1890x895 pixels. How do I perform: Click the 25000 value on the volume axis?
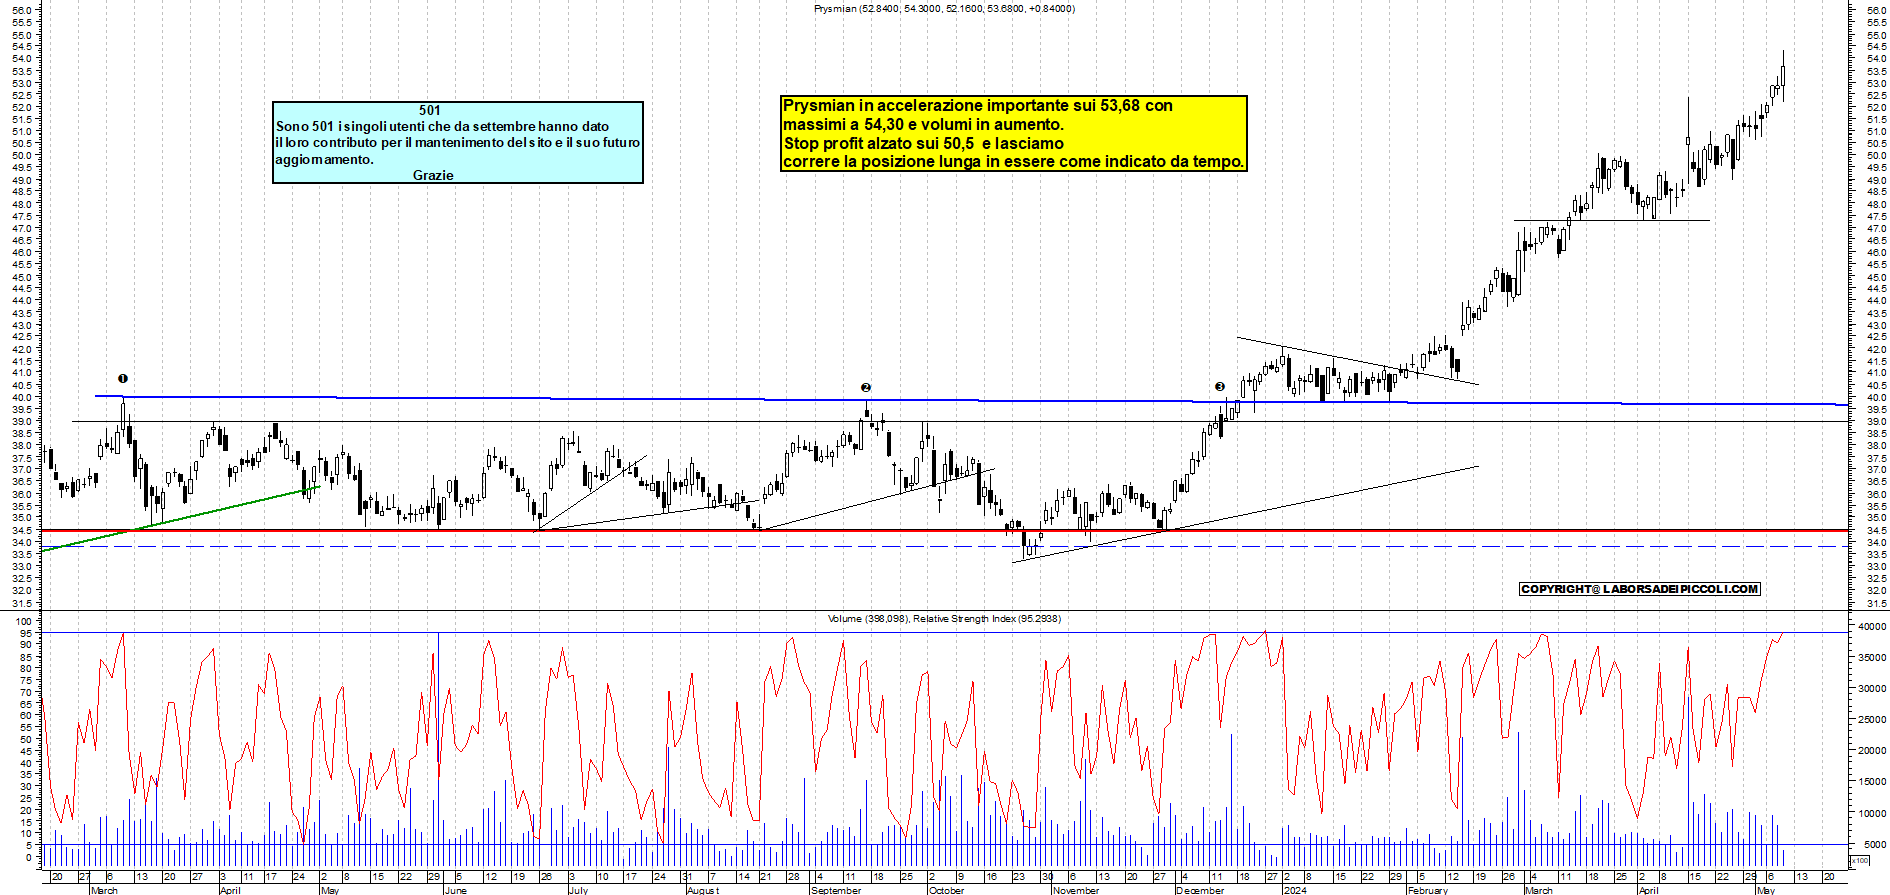tap(1872, 720)
